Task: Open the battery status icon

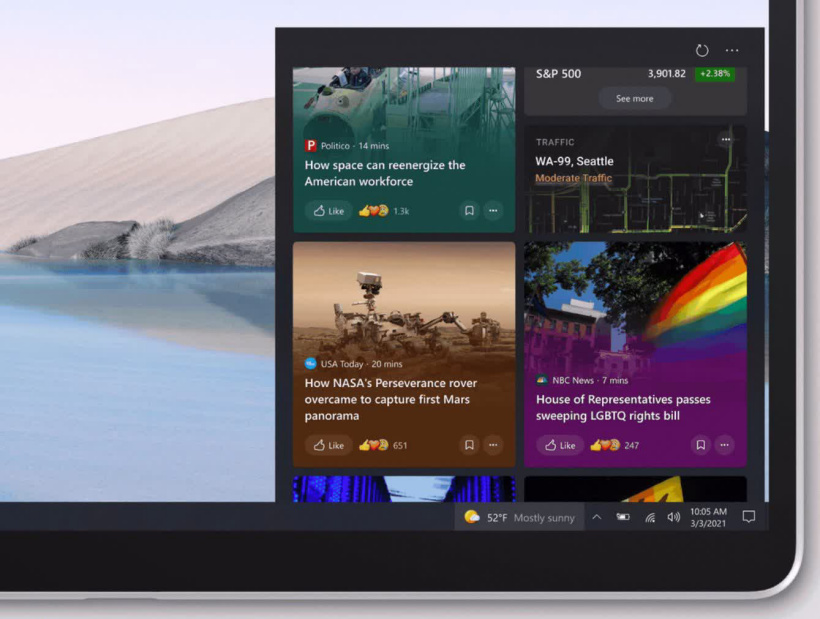Action: (623, 517)
